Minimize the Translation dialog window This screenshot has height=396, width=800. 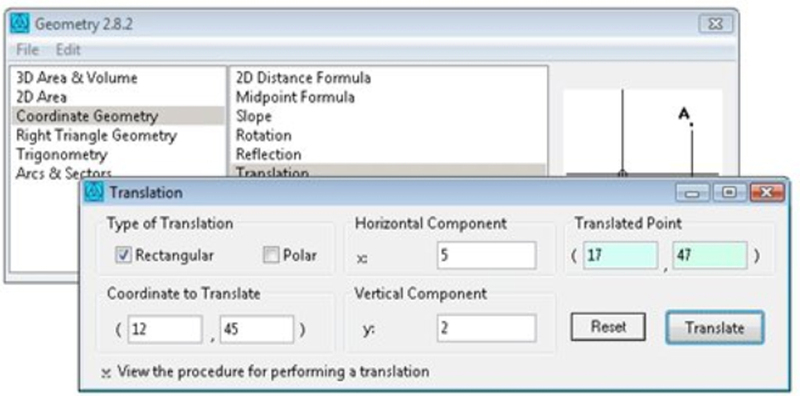(x=692, y=192)
